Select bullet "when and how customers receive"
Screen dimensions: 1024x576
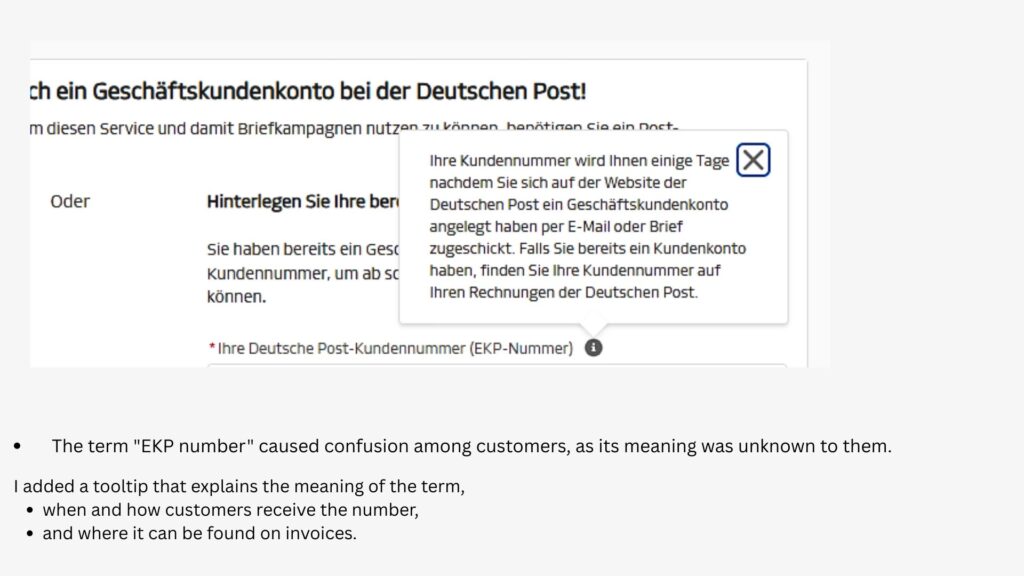(x=230, y=510)
